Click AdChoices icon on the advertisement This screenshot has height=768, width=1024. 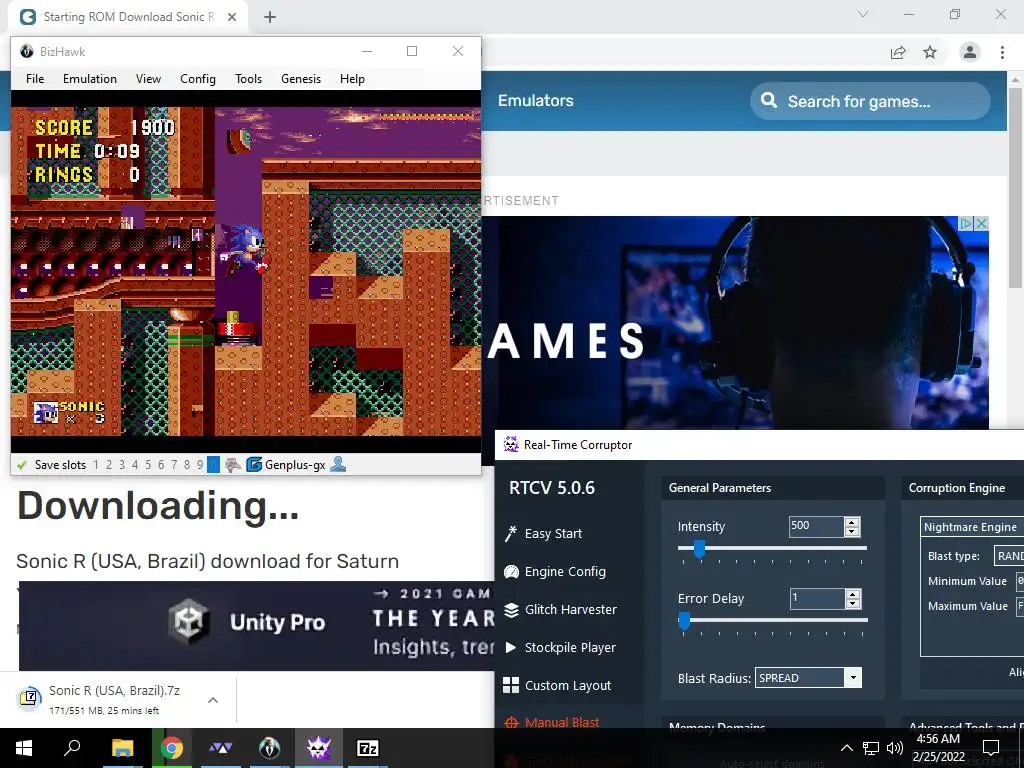(x=966, y=223)
